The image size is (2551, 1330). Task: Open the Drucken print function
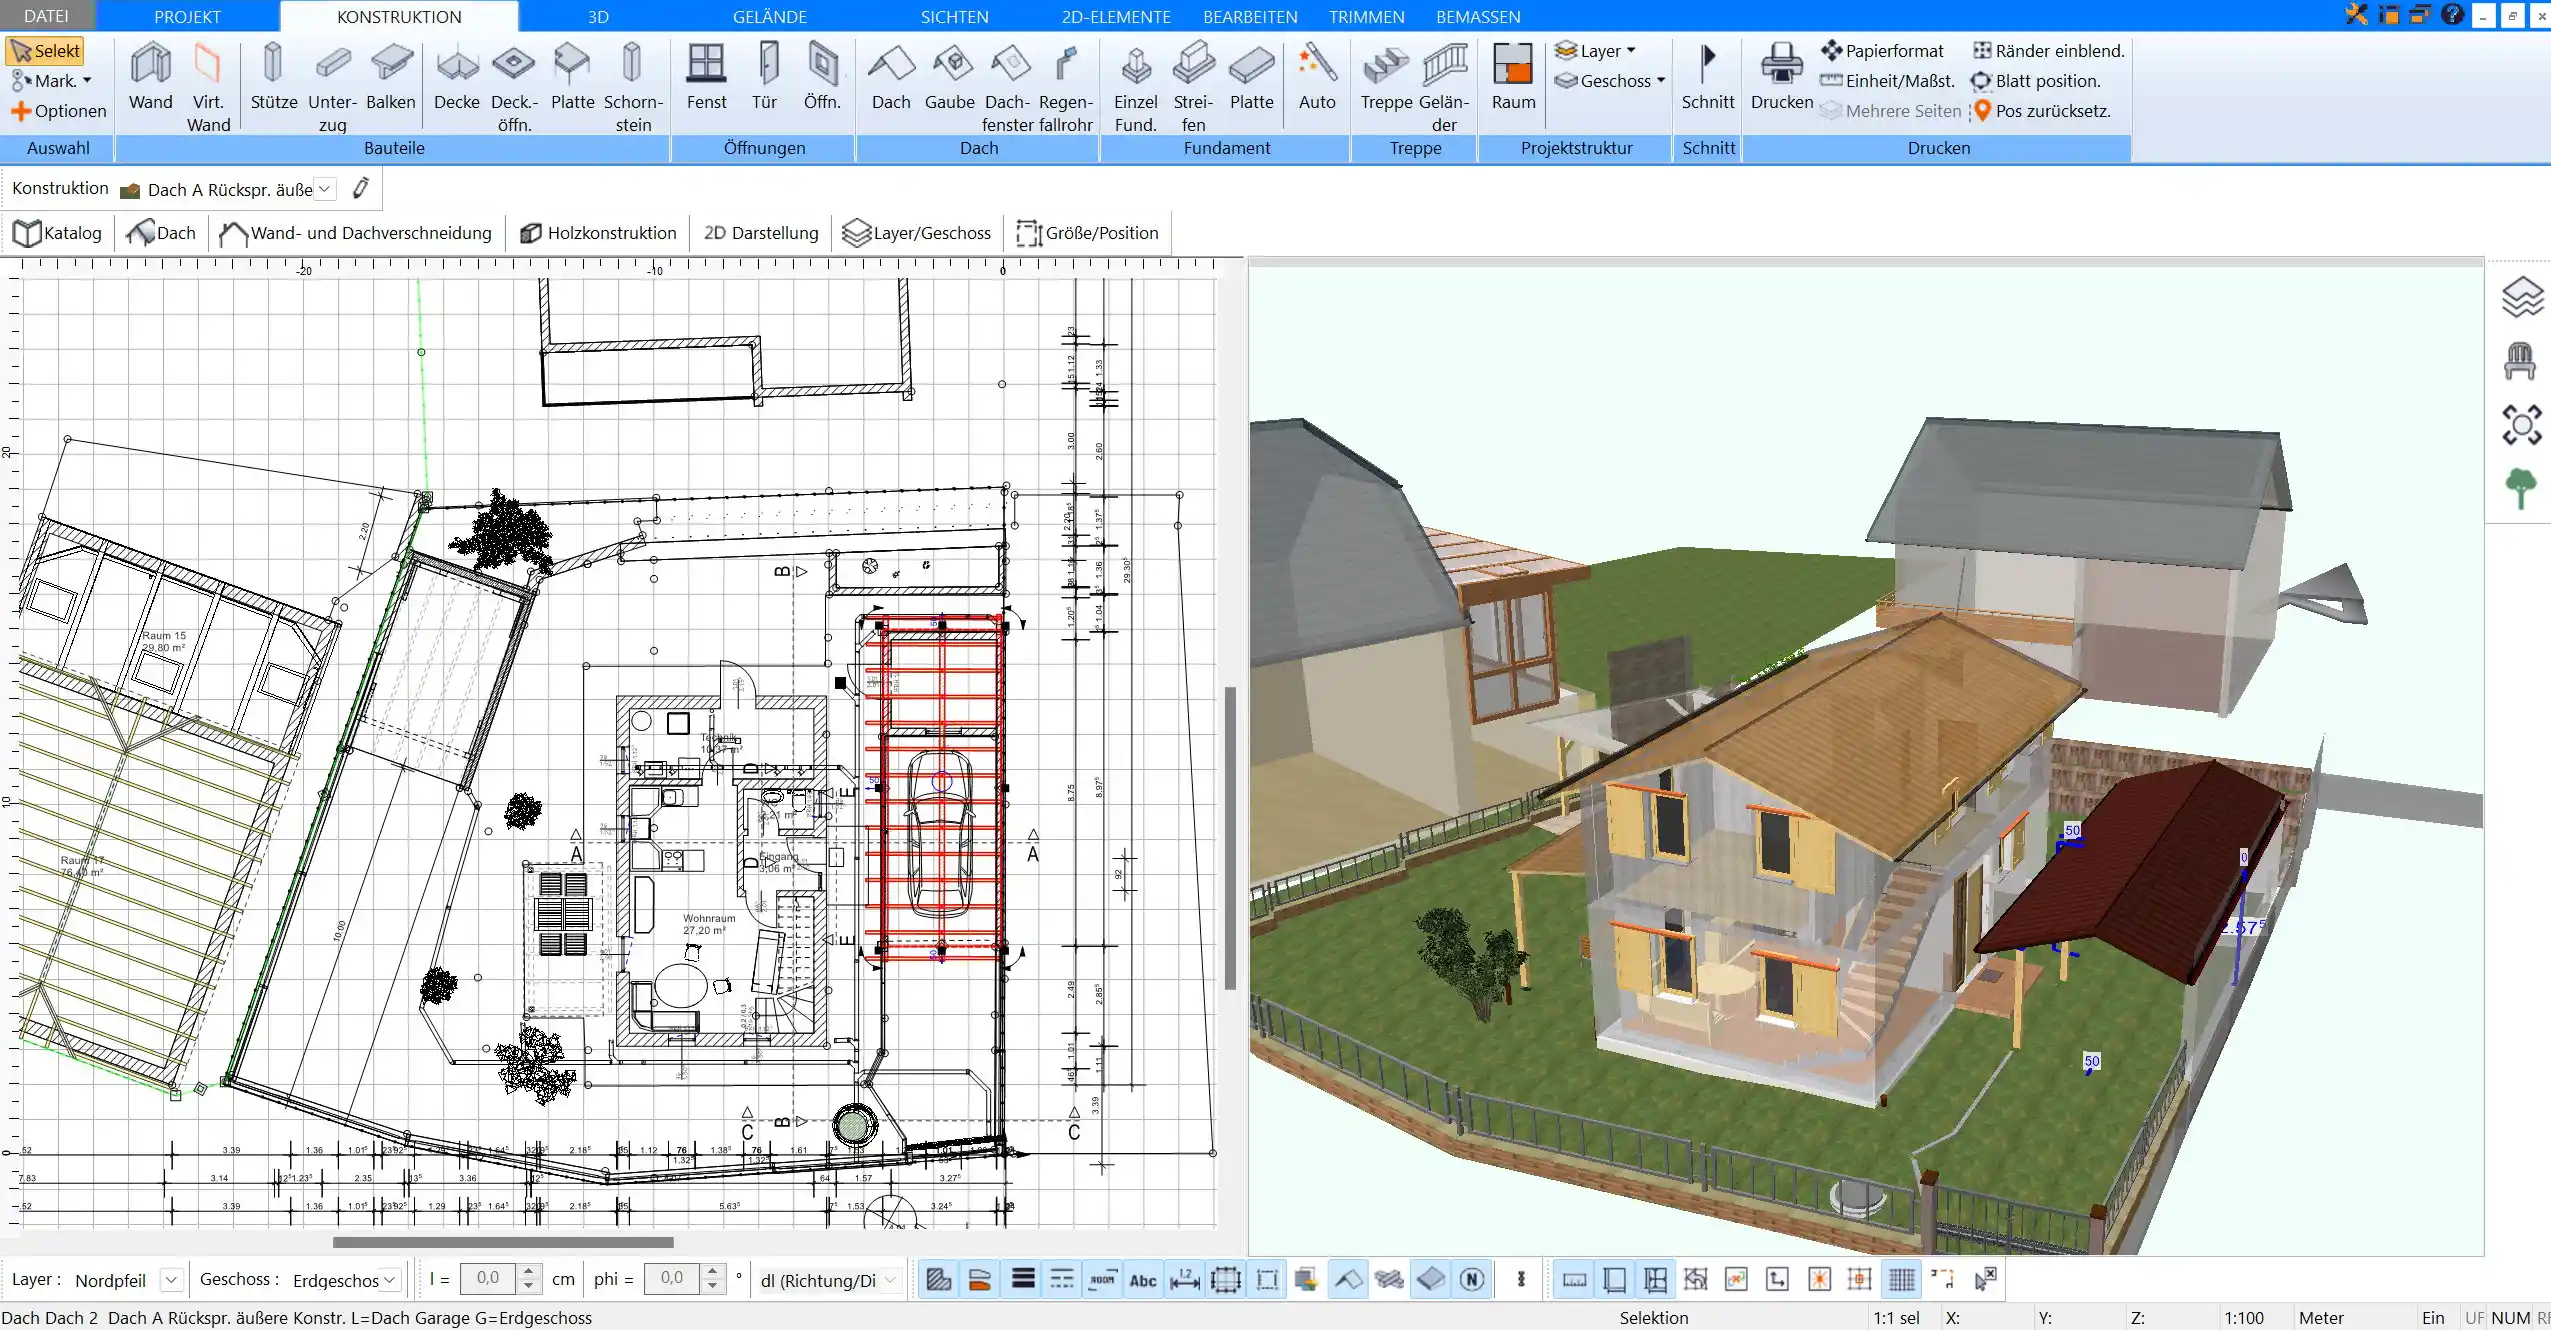1782,77
